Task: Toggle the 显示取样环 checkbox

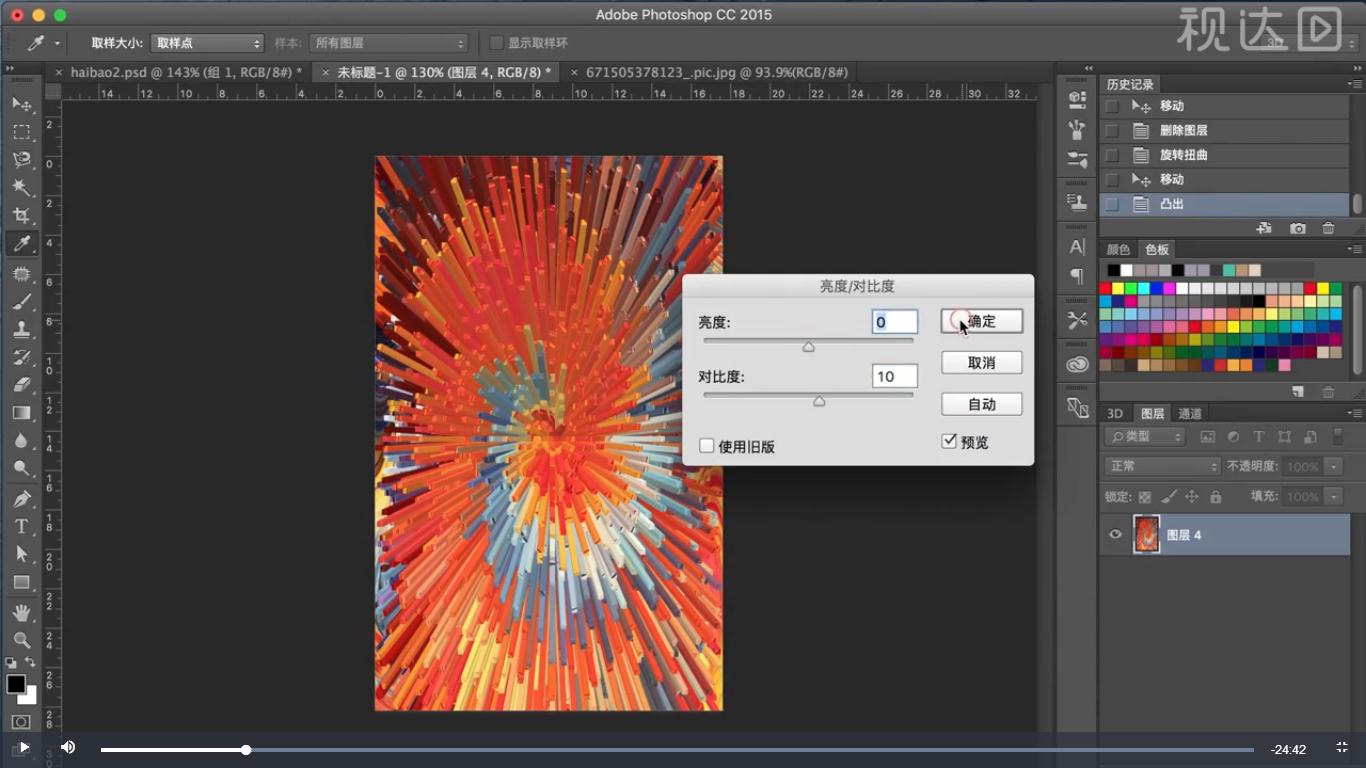Action: (496, 43)
